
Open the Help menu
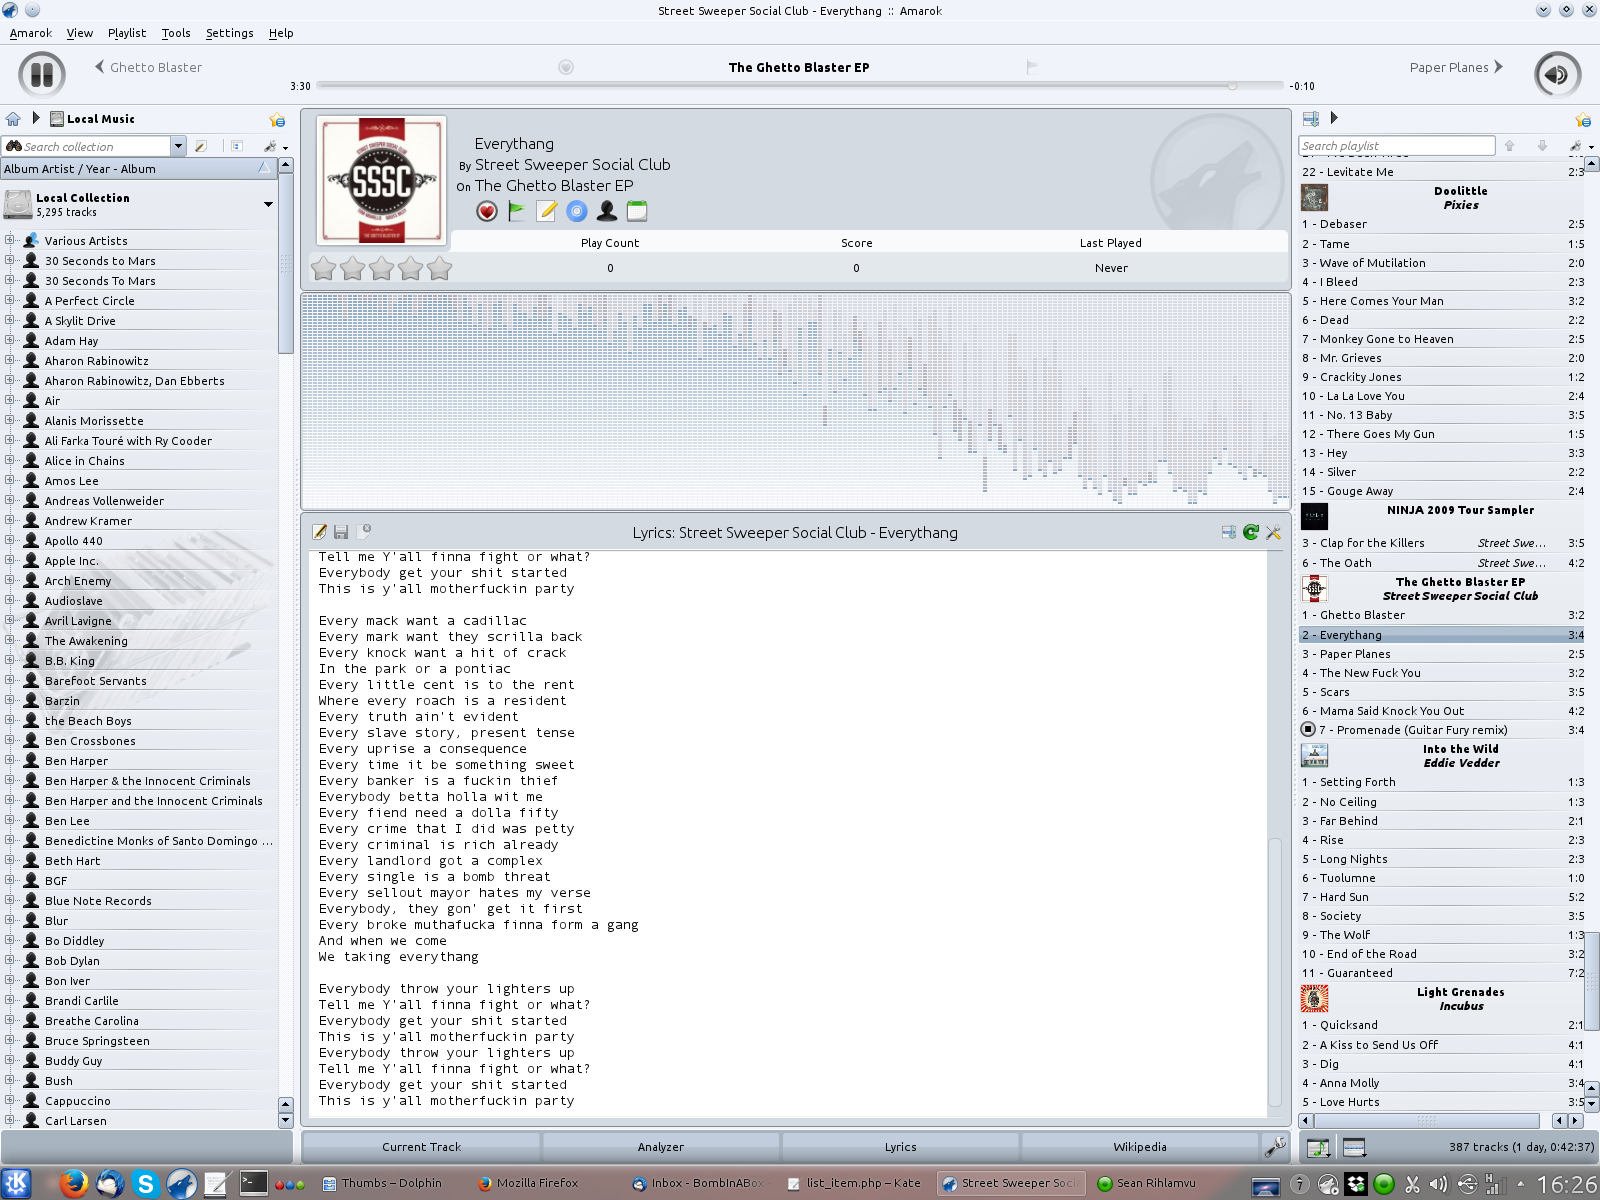click(x=281, y=33)
